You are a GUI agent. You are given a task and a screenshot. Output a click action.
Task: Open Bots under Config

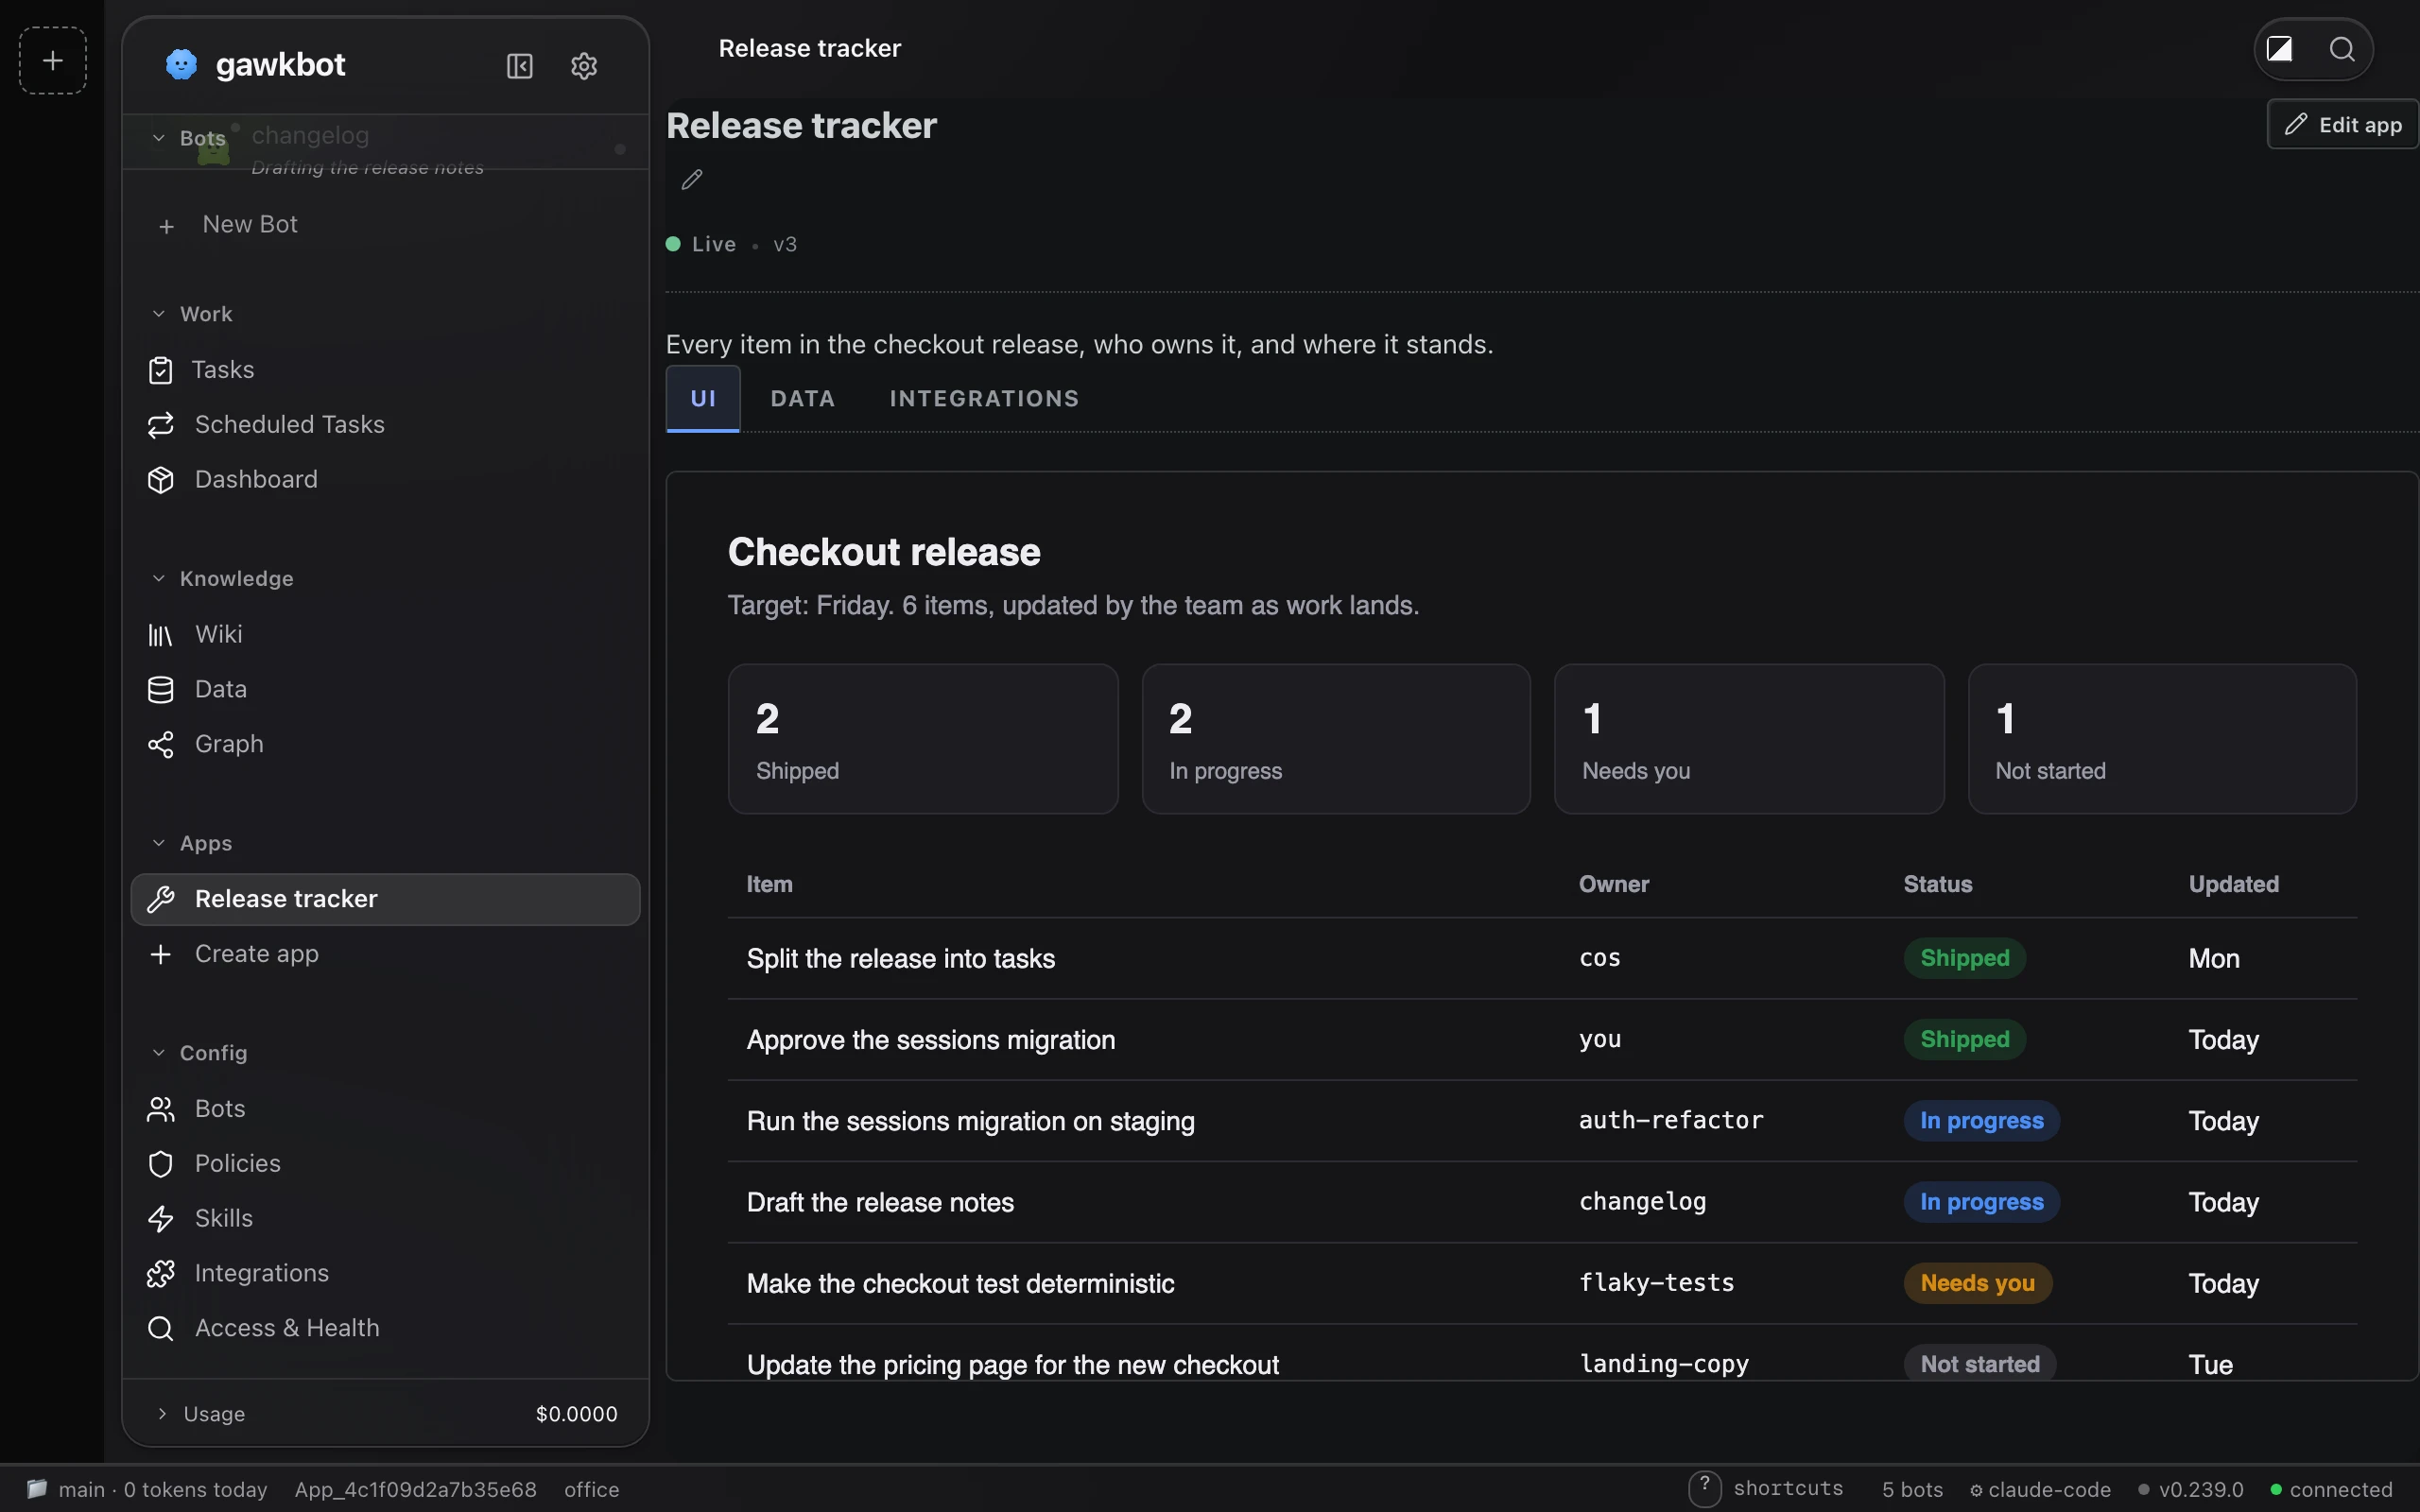(x=385, y=1109)
